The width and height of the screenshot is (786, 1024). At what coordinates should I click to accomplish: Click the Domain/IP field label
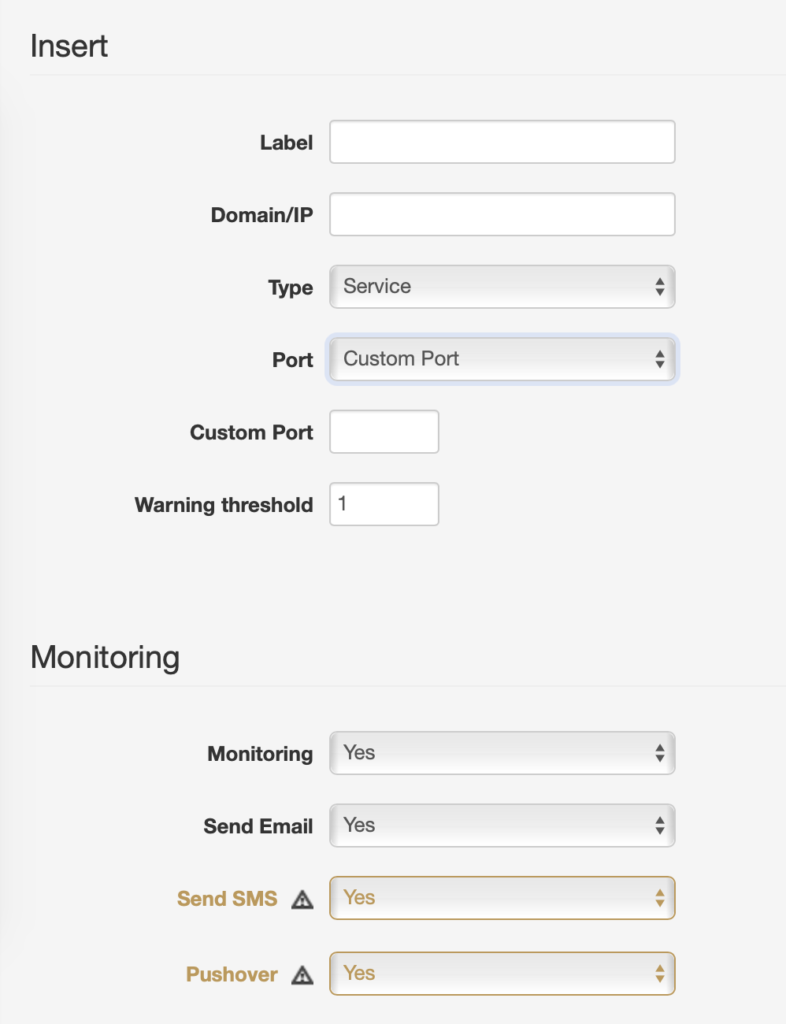point(262,215)
